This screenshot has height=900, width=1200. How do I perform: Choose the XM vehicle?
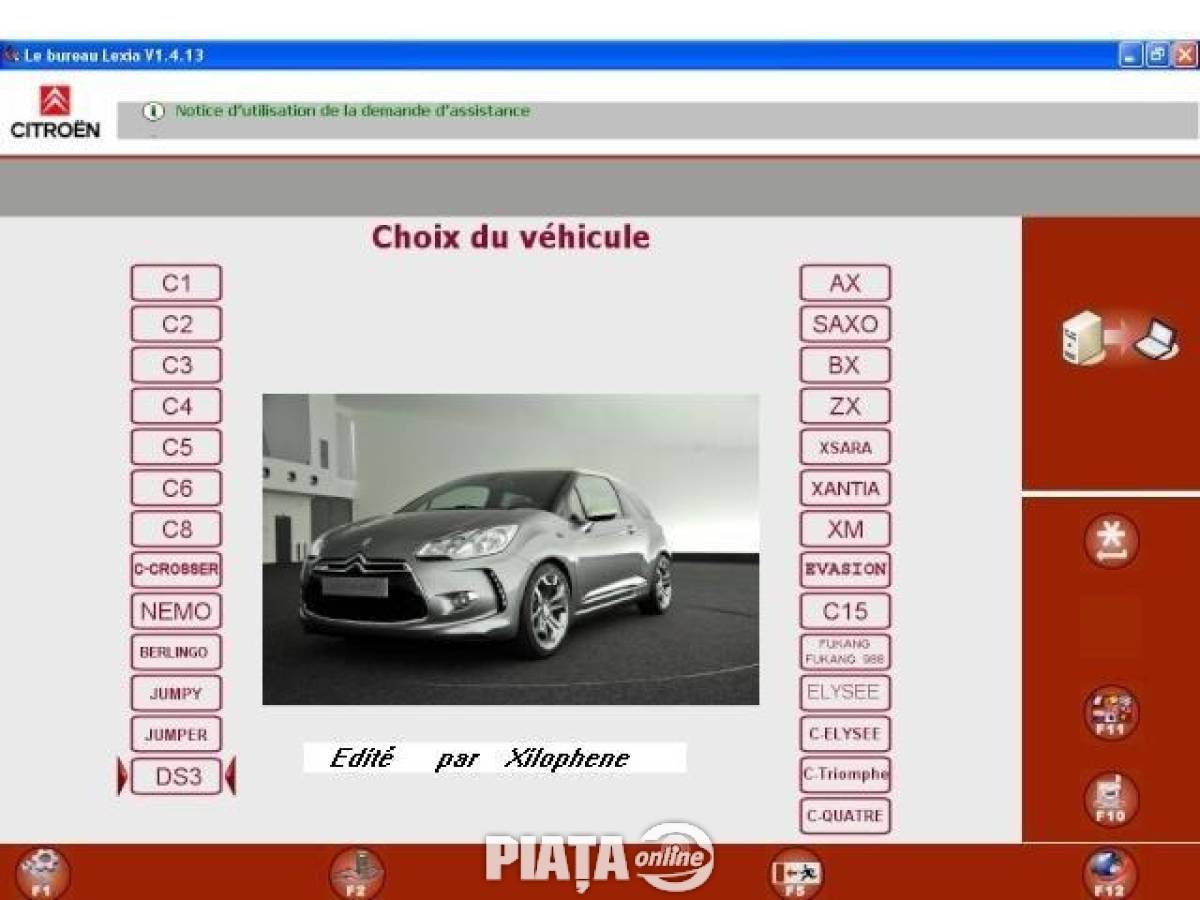[845, 529]
